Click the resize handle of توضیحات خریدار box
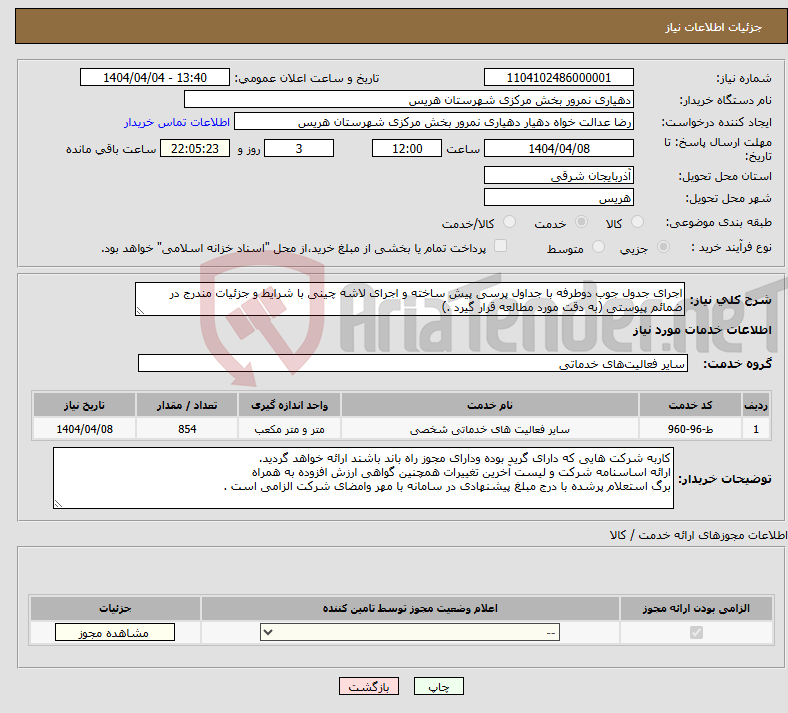This screenshot has height=713, width=788. 58,503
